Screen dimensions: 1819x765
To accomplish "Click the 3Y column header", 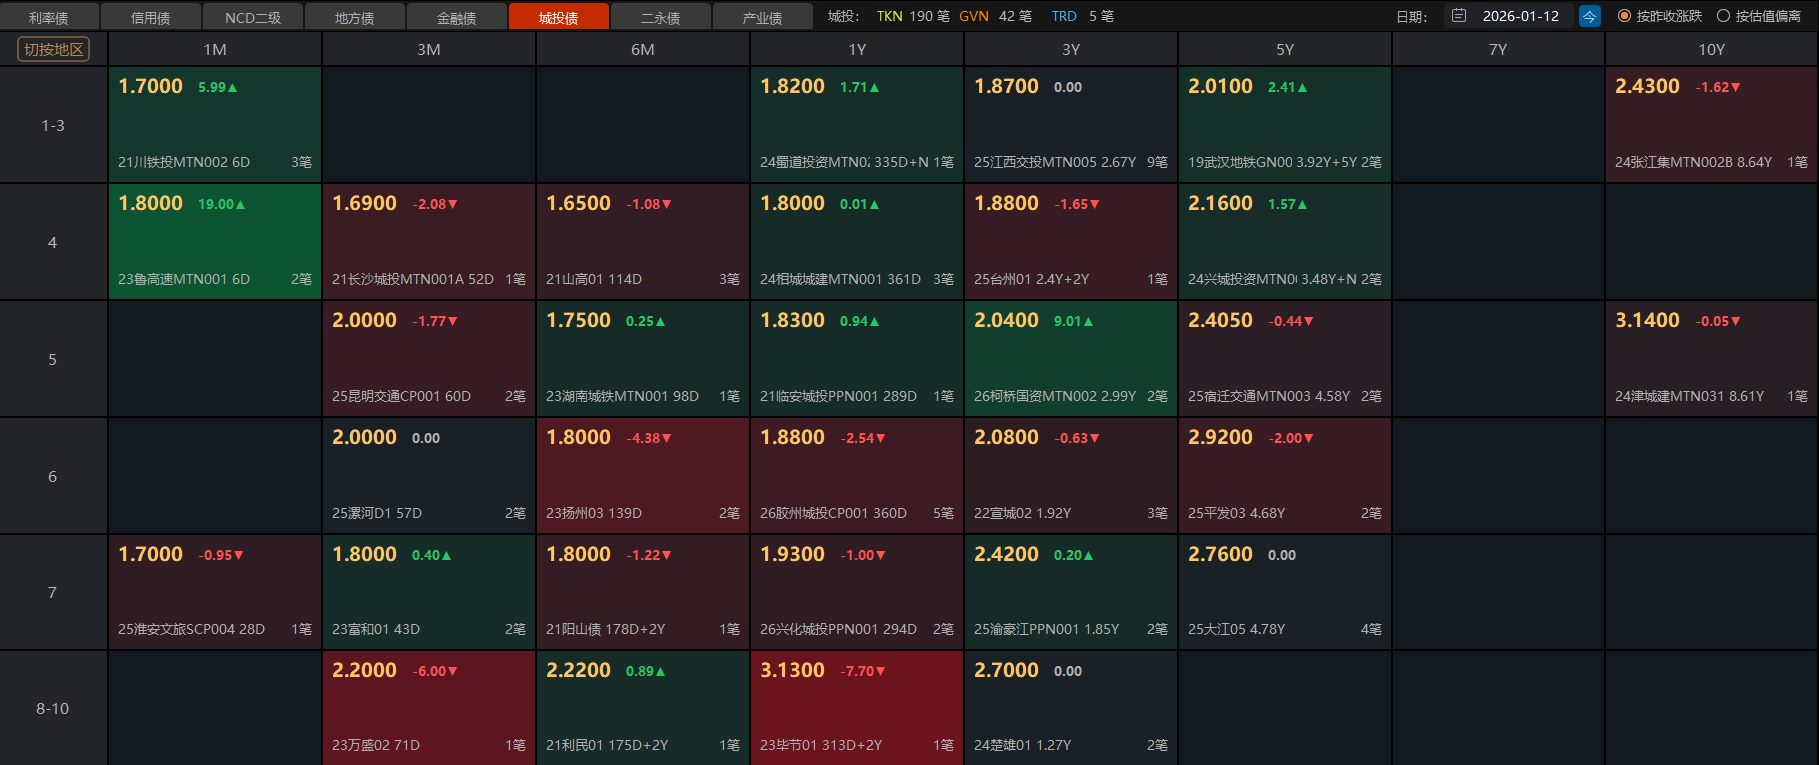I will [x=1071, y=49].
